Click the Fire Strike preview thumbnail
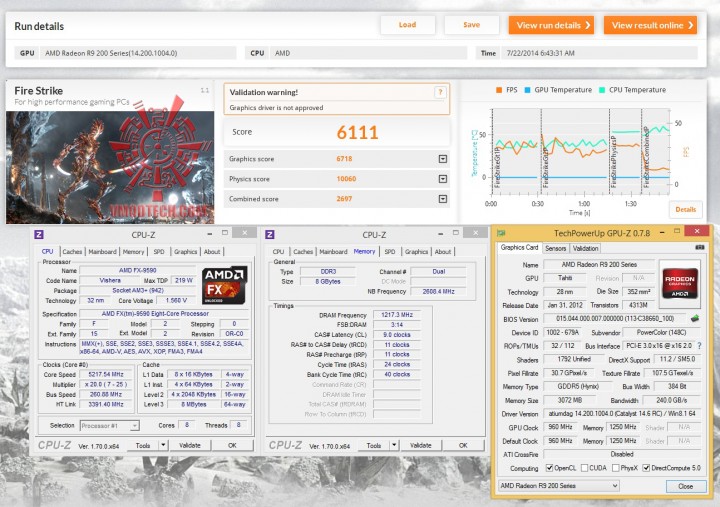Screen dimensions: 720x507 110,167
